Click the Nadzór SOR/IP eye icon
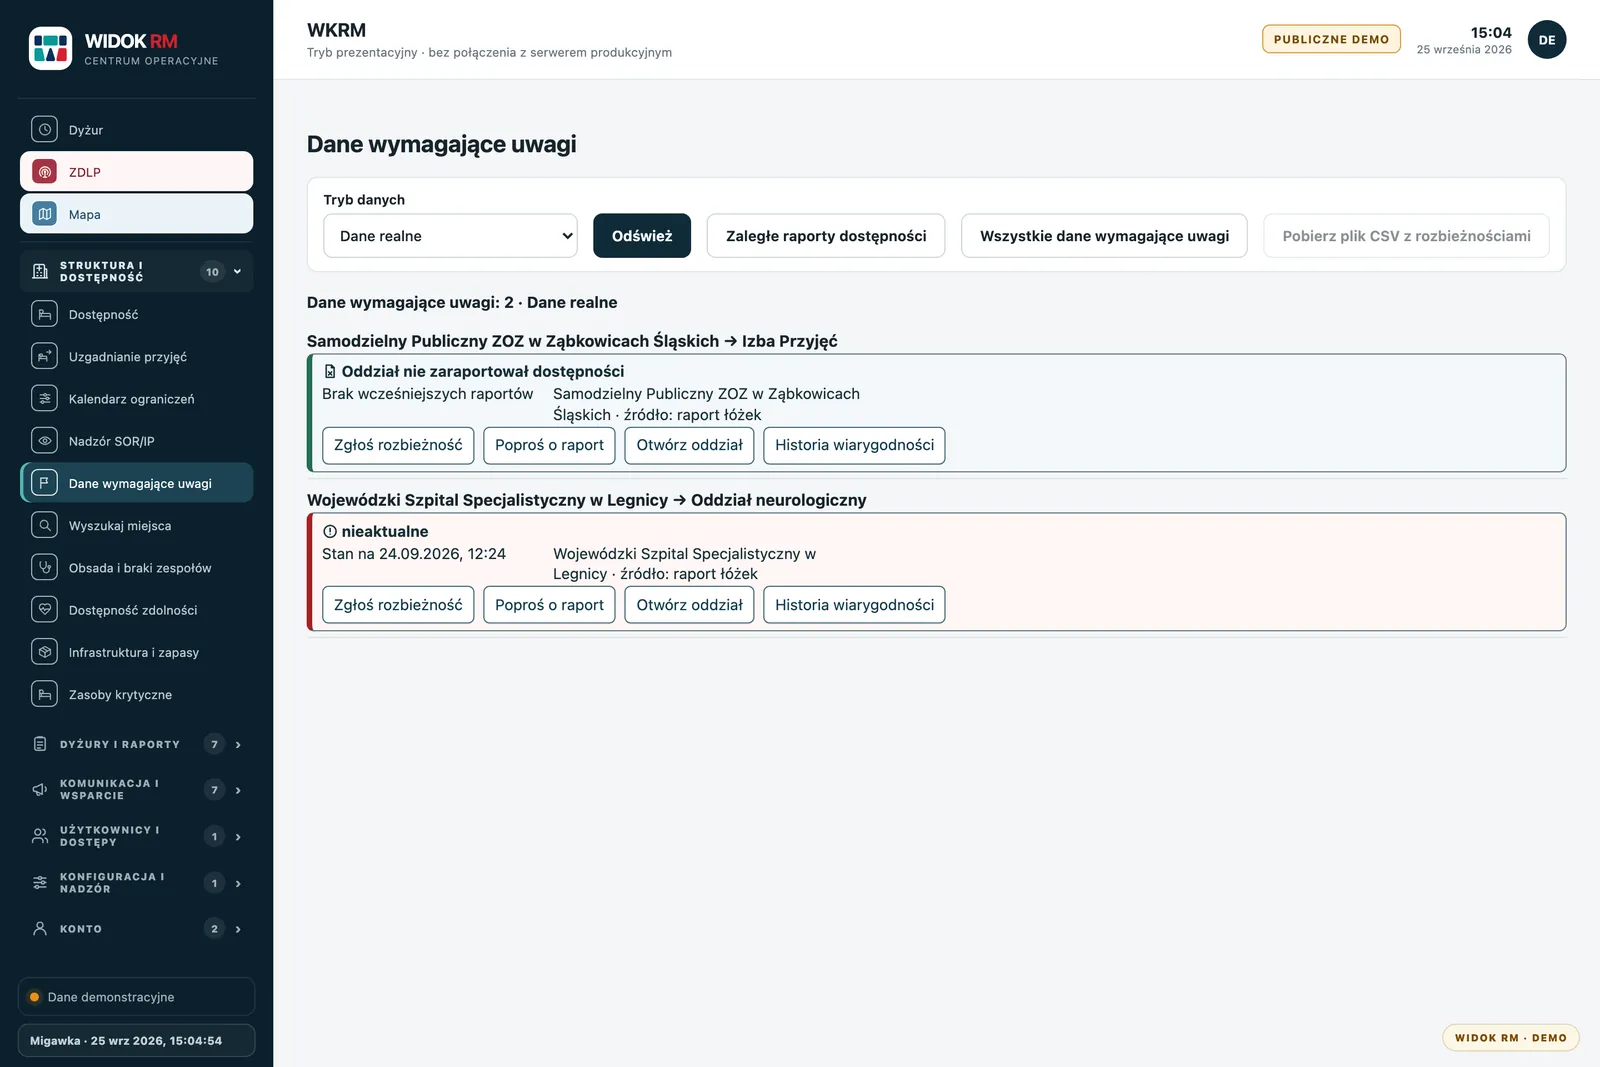 pyautogui.click(x=44, y=441)
